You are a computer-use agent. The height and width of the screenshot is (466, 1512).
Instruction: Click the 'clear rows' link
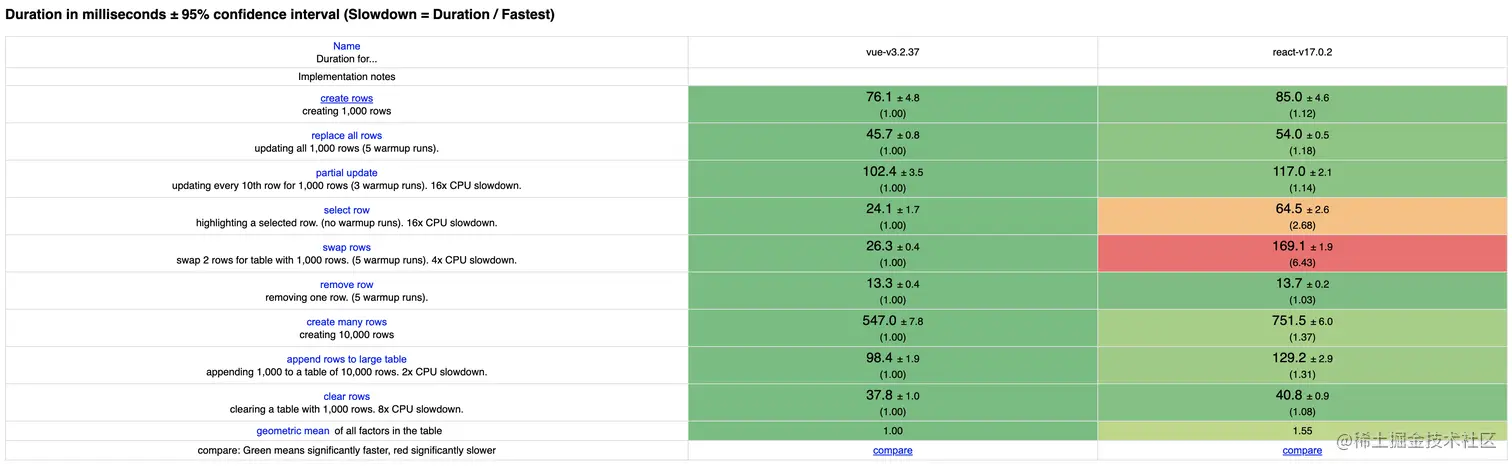click(x=347, y=397)
